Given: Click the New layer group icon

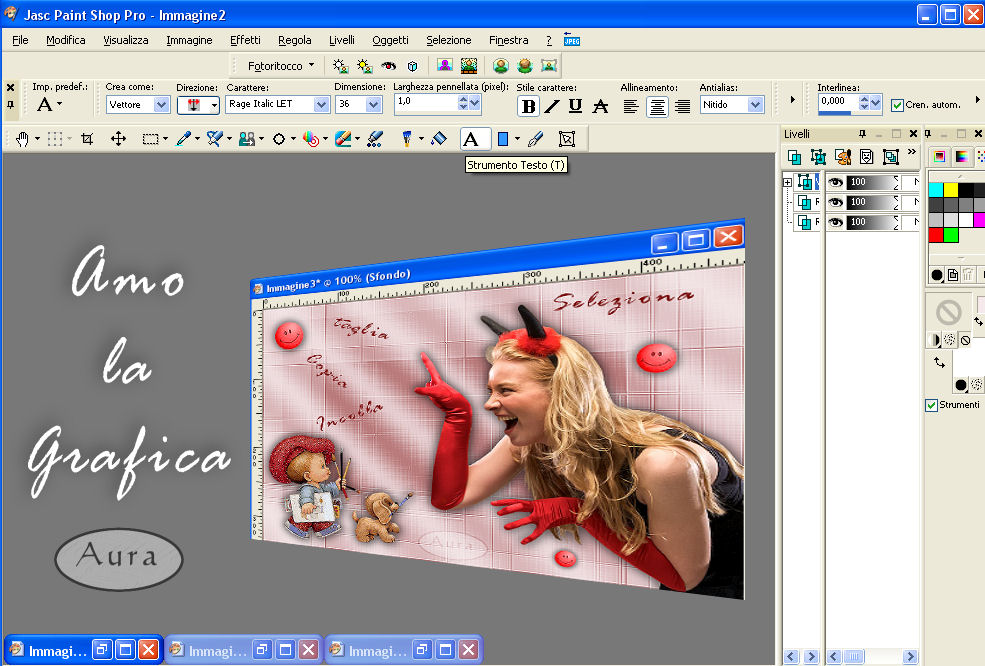Looking at the screenshot, I should click(x=890, y=157).
